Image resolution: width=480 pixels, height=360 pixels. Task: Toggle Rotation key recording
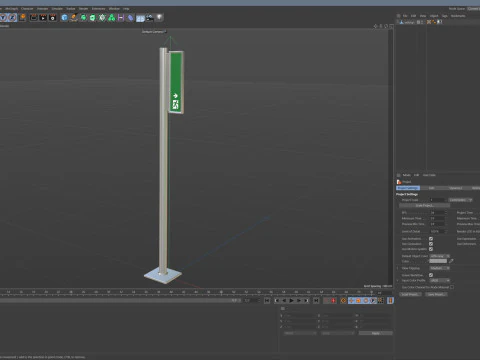click(x=366, y=301)
